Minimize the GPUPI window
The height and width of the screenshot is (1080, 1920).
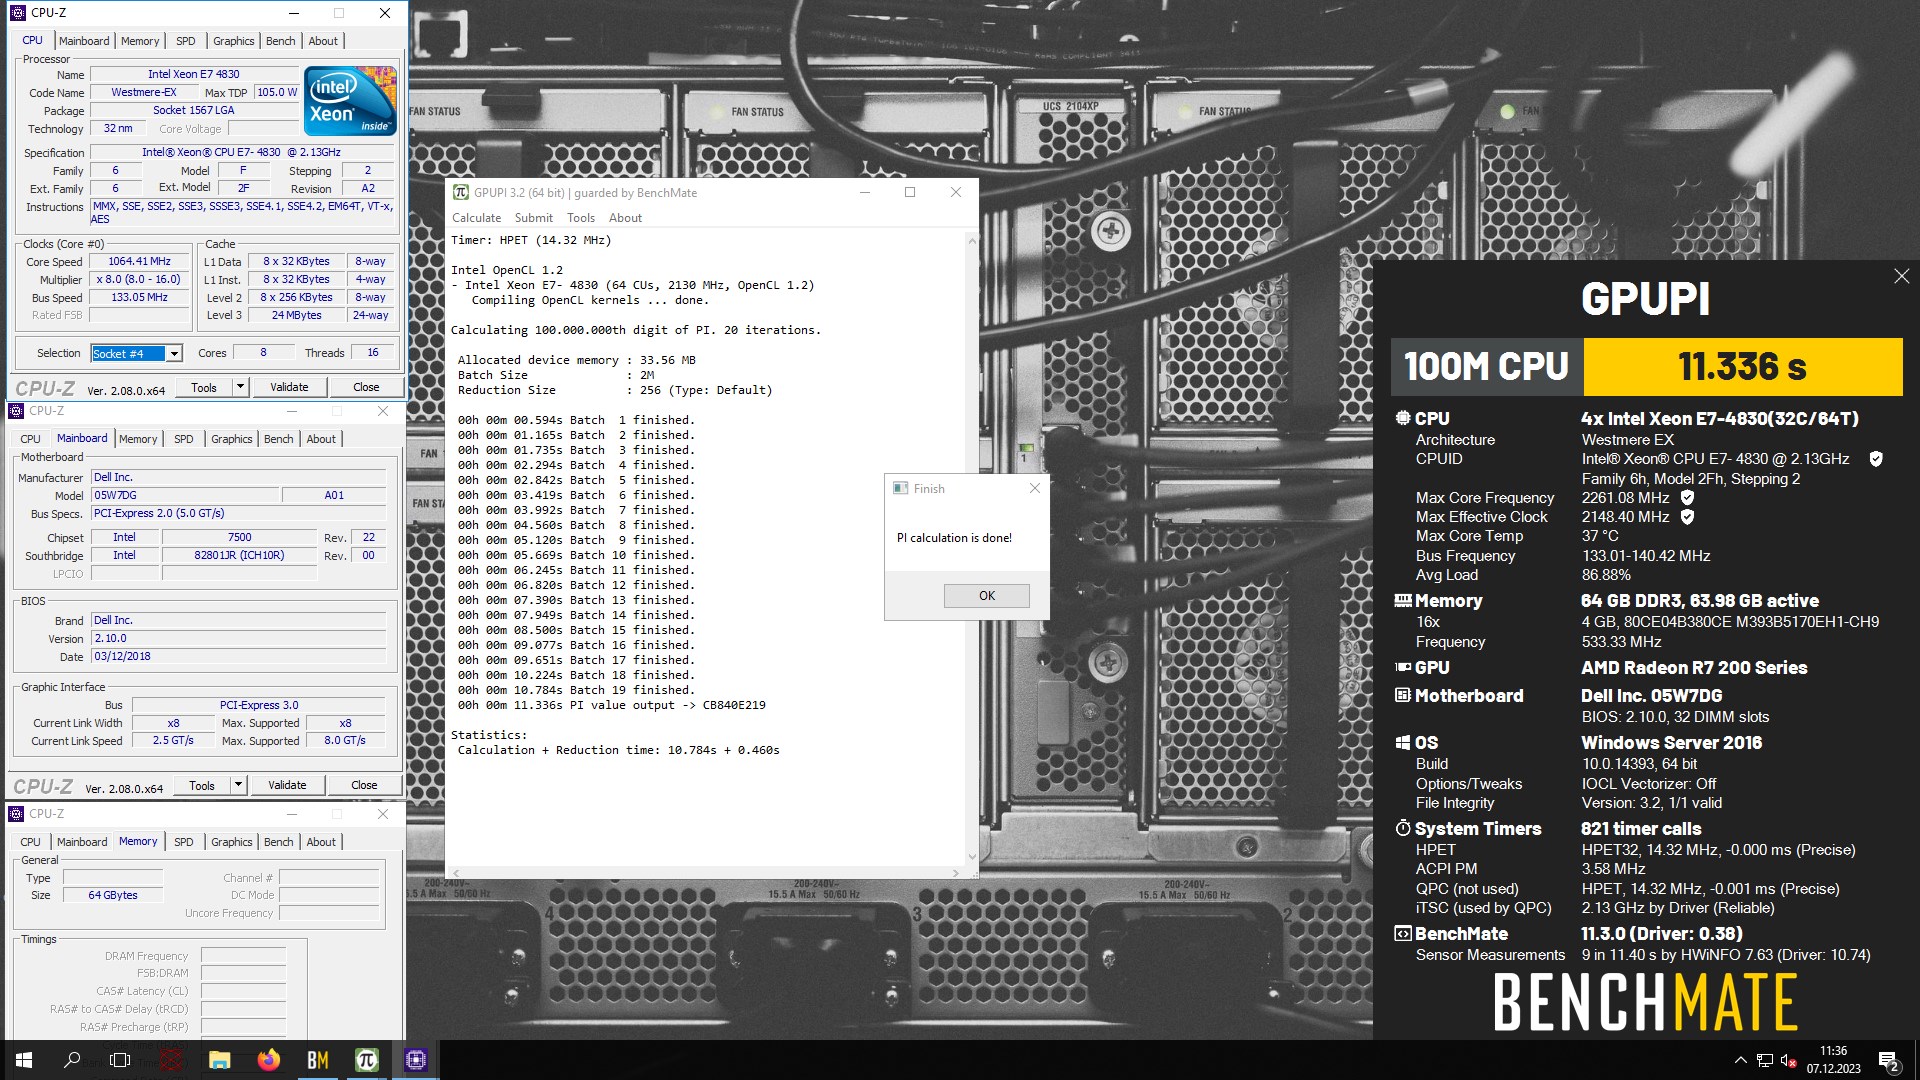click(865, 192)
